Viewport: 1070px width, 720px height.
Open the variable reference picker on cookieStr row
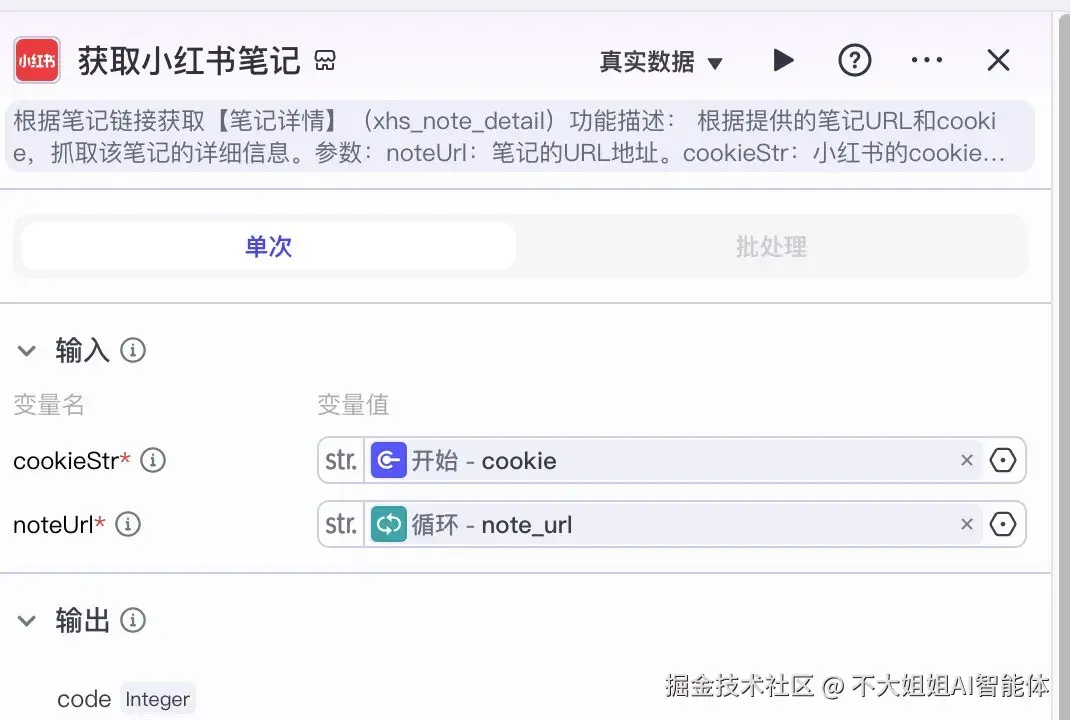(x=1003, y=460)
